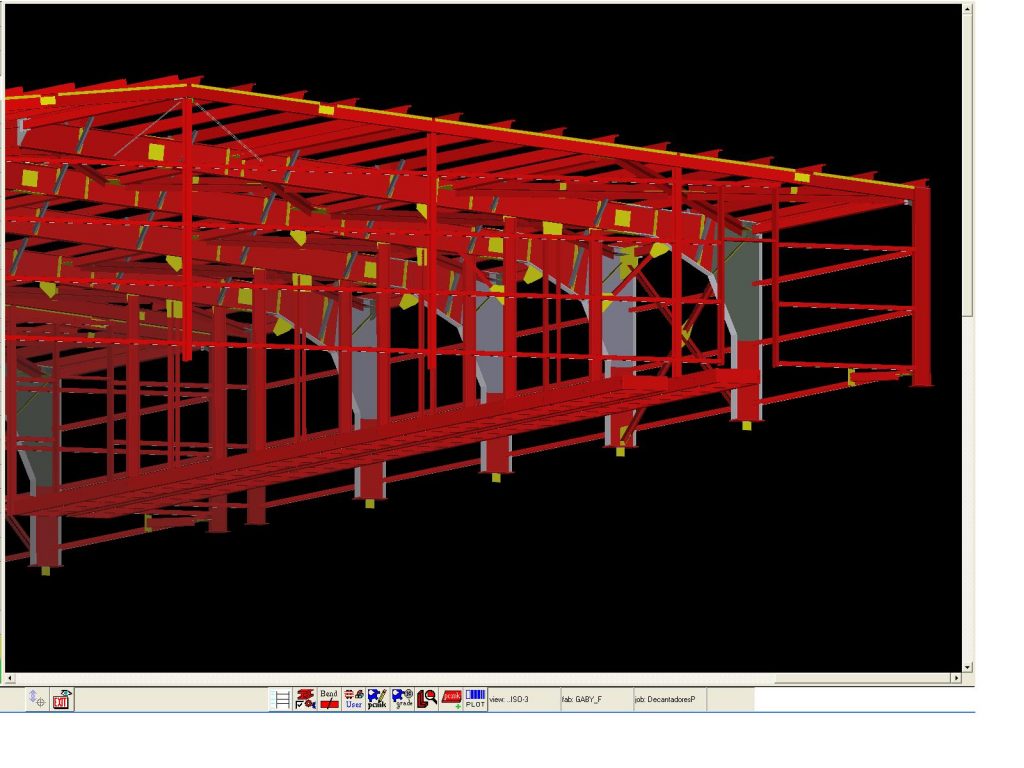Click the navigation mode arrows icon

tap(37, 699)
